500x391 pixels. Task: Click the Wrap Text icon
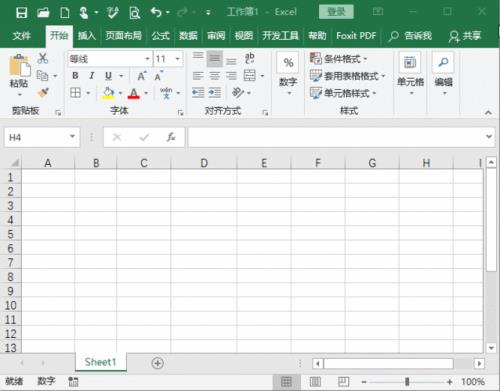coord(250,58)
